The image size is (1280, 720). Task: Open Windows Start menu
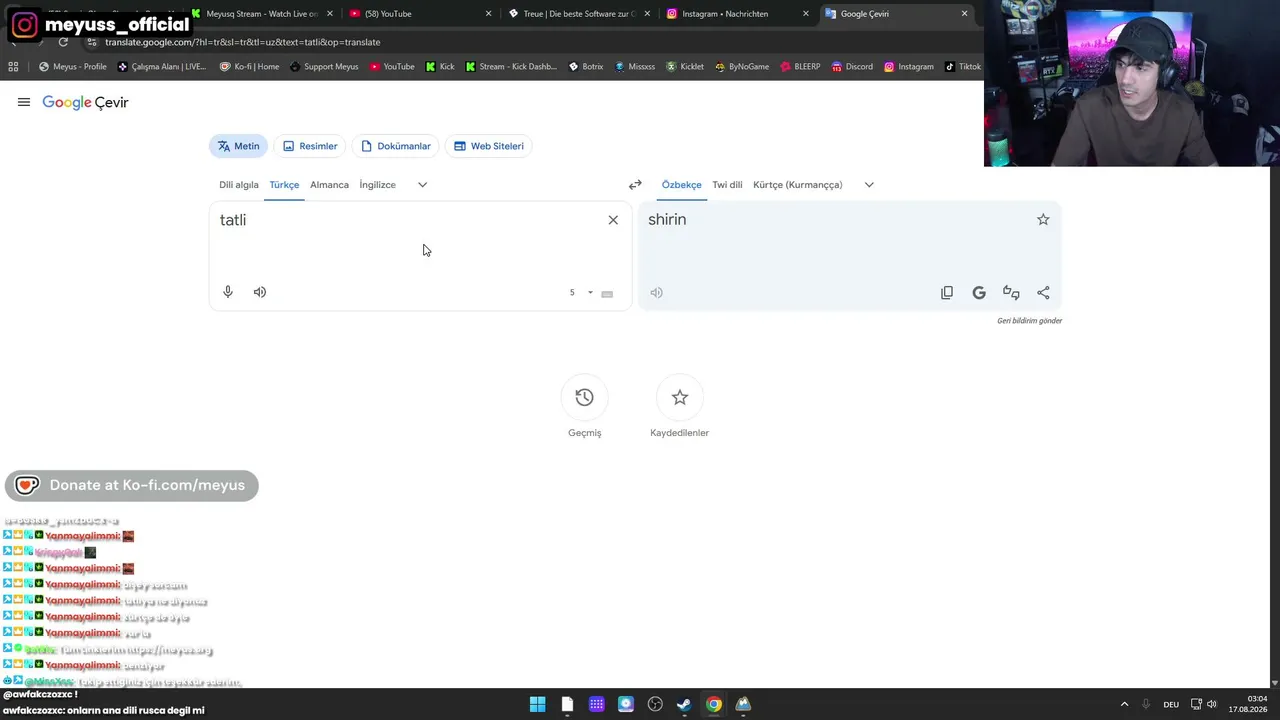[x=538, y=704]
